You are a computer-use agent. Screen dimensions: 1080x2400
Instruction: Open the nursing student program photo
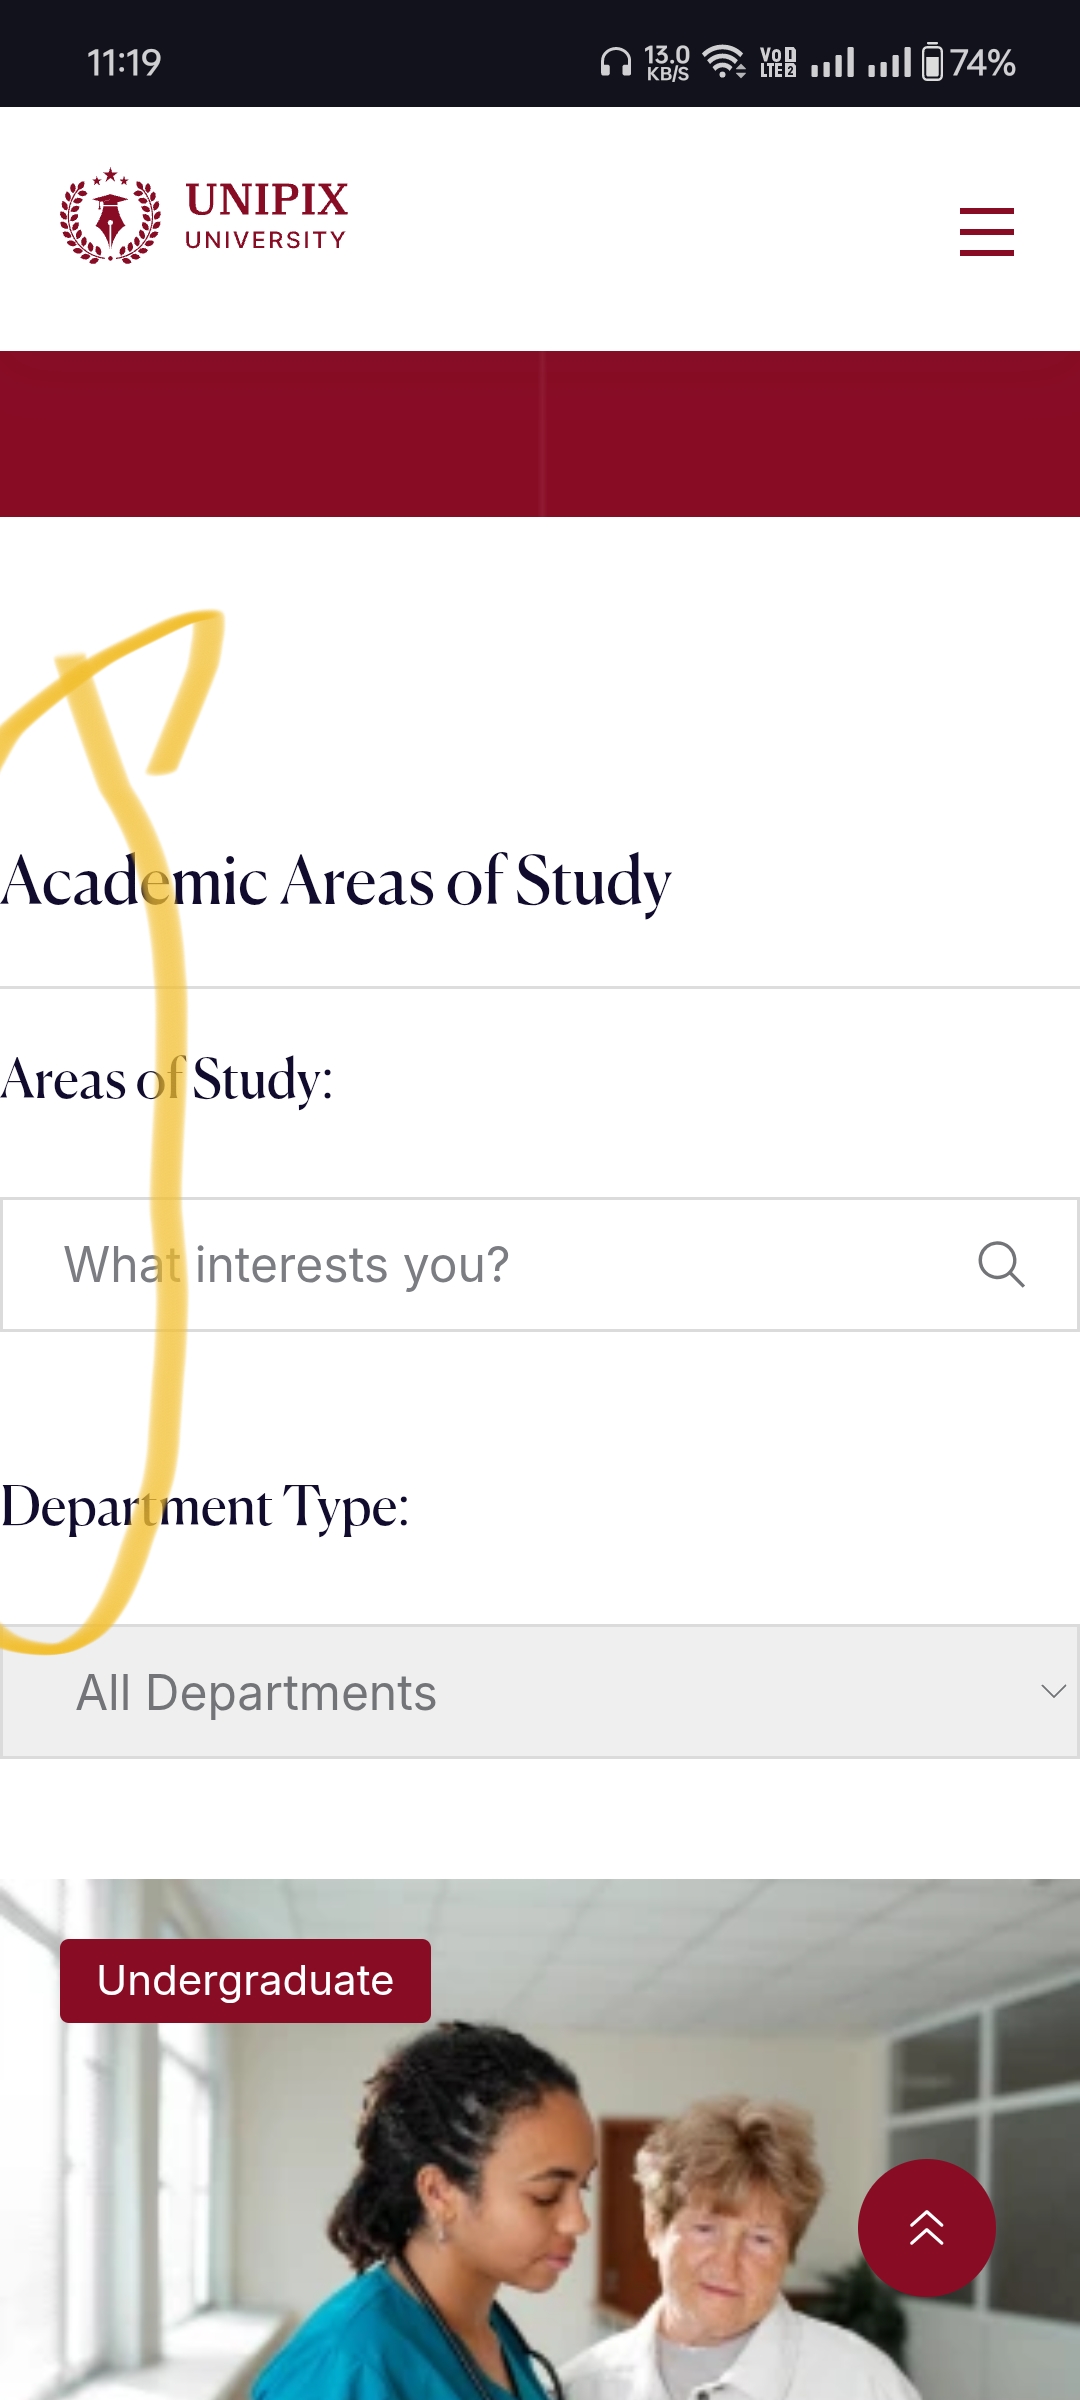click(x=540, y=2140)
